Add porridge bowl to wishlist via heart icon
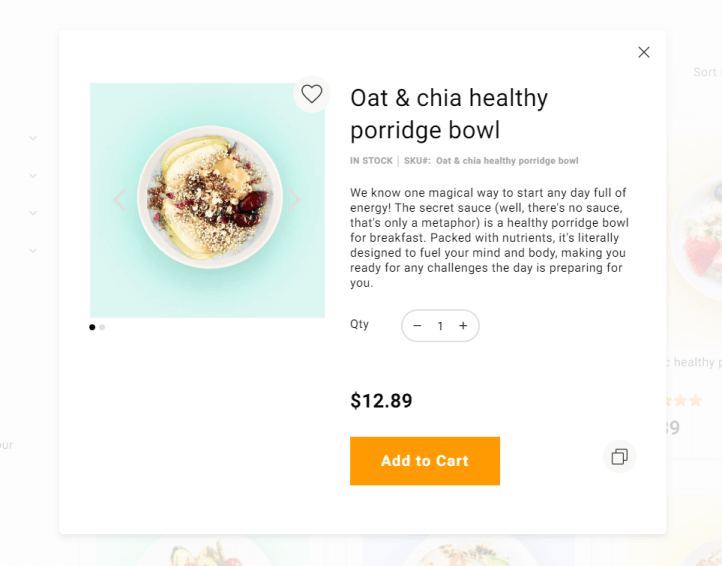This screenshot has width=722, height=566. pyautogui.click(x=312, y=94)
